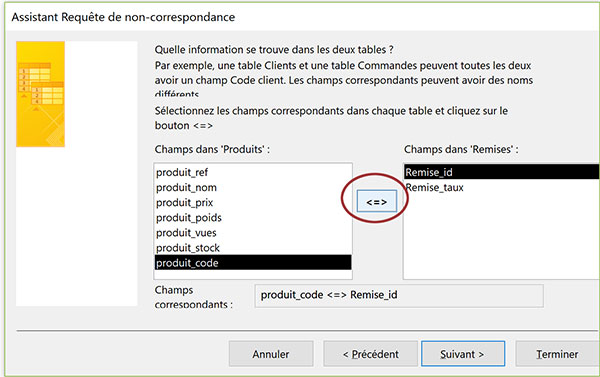Image resolution: width=600 pixels, height=377 pixels.
Task: Click the <=> match fields button
Action: (x=377, y=201)
